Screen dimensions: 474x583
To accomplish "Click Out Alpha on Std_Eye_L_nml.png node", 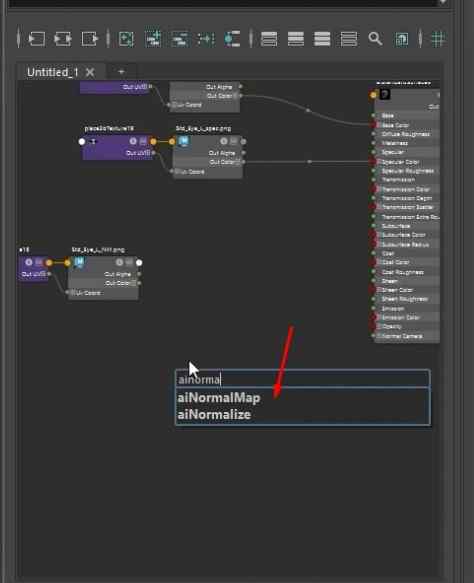I will pos(118,274).
